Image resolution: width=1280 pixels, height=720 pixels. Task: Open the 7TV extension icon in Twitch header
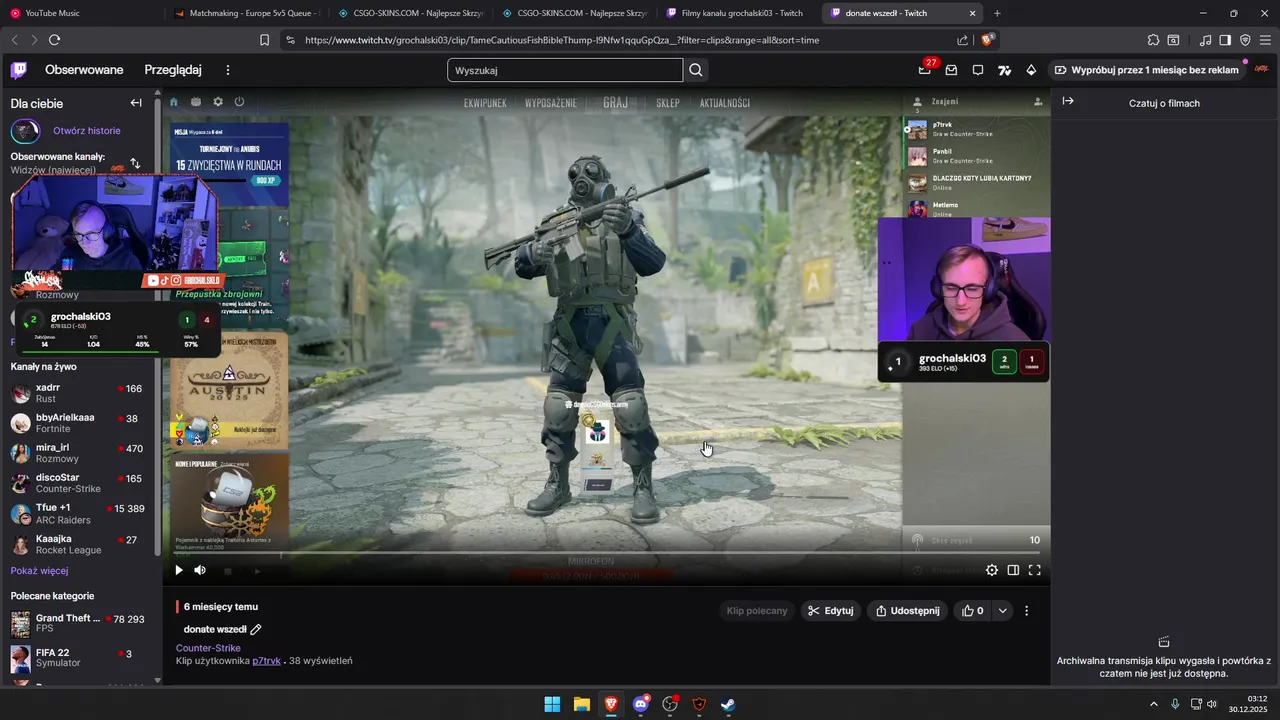(x=1004, y=70)
